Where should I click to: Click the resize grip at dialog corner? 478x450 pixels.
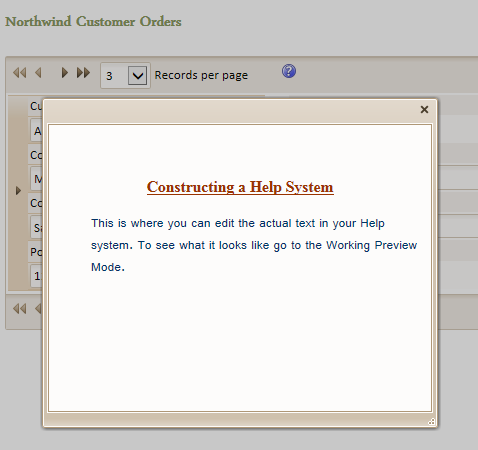click(x=432, y=422)
